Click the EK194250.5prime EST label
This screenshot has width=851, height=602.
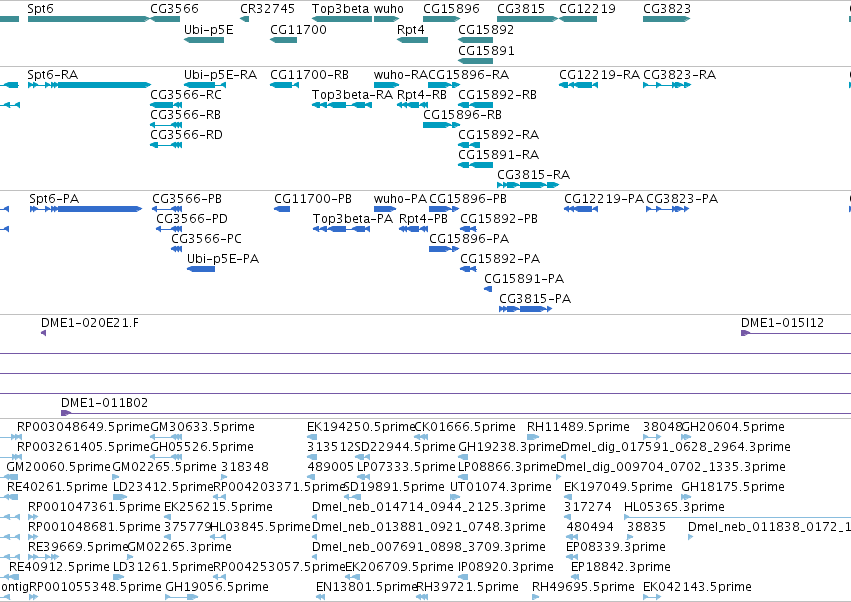click(x=361, y=427)
